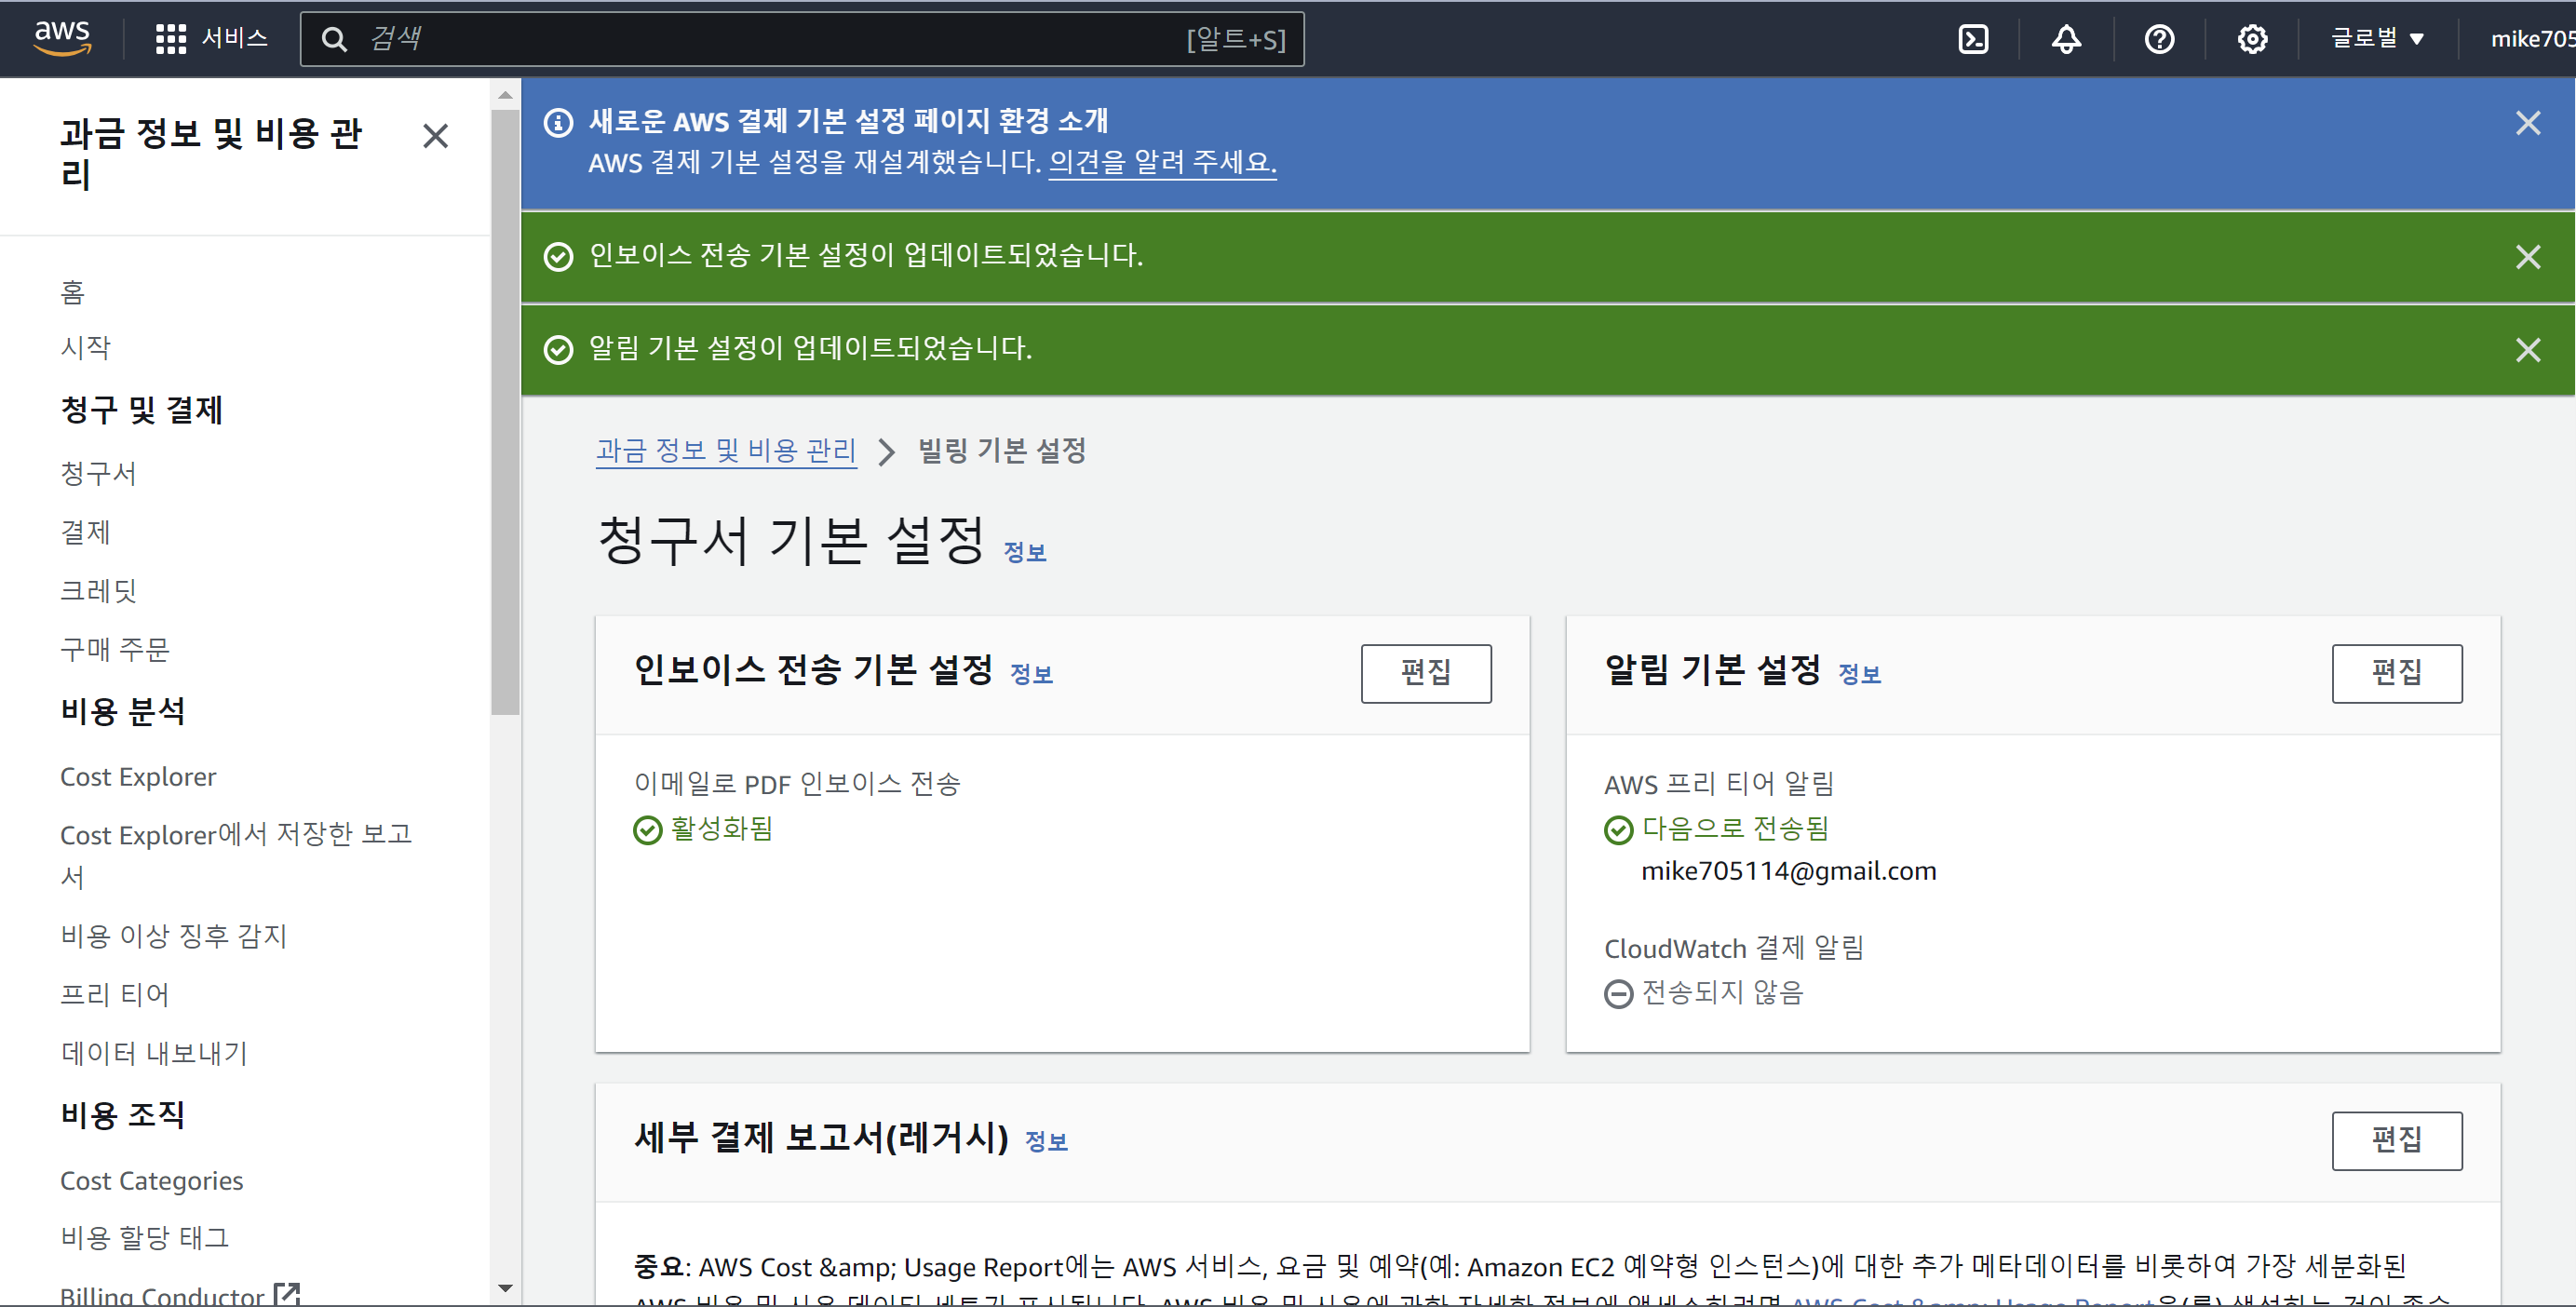This screenshot has width=2576, height=1307.
Task: Edit the 세부 결제 보고서(레거시) panel
Action: [2396, 1140]
